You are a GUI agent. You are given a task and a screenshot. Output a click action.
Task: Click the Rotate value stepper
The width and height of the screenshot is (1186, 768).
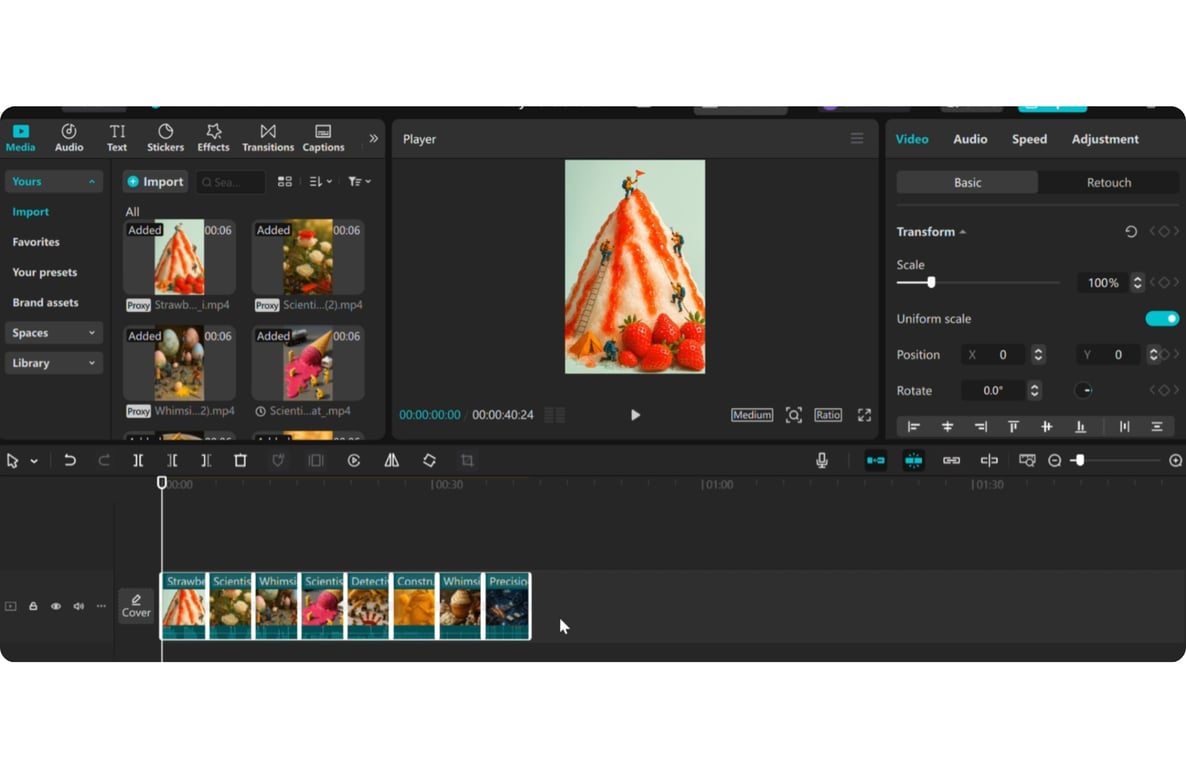pyautogui.click(x=1034, y=390)
